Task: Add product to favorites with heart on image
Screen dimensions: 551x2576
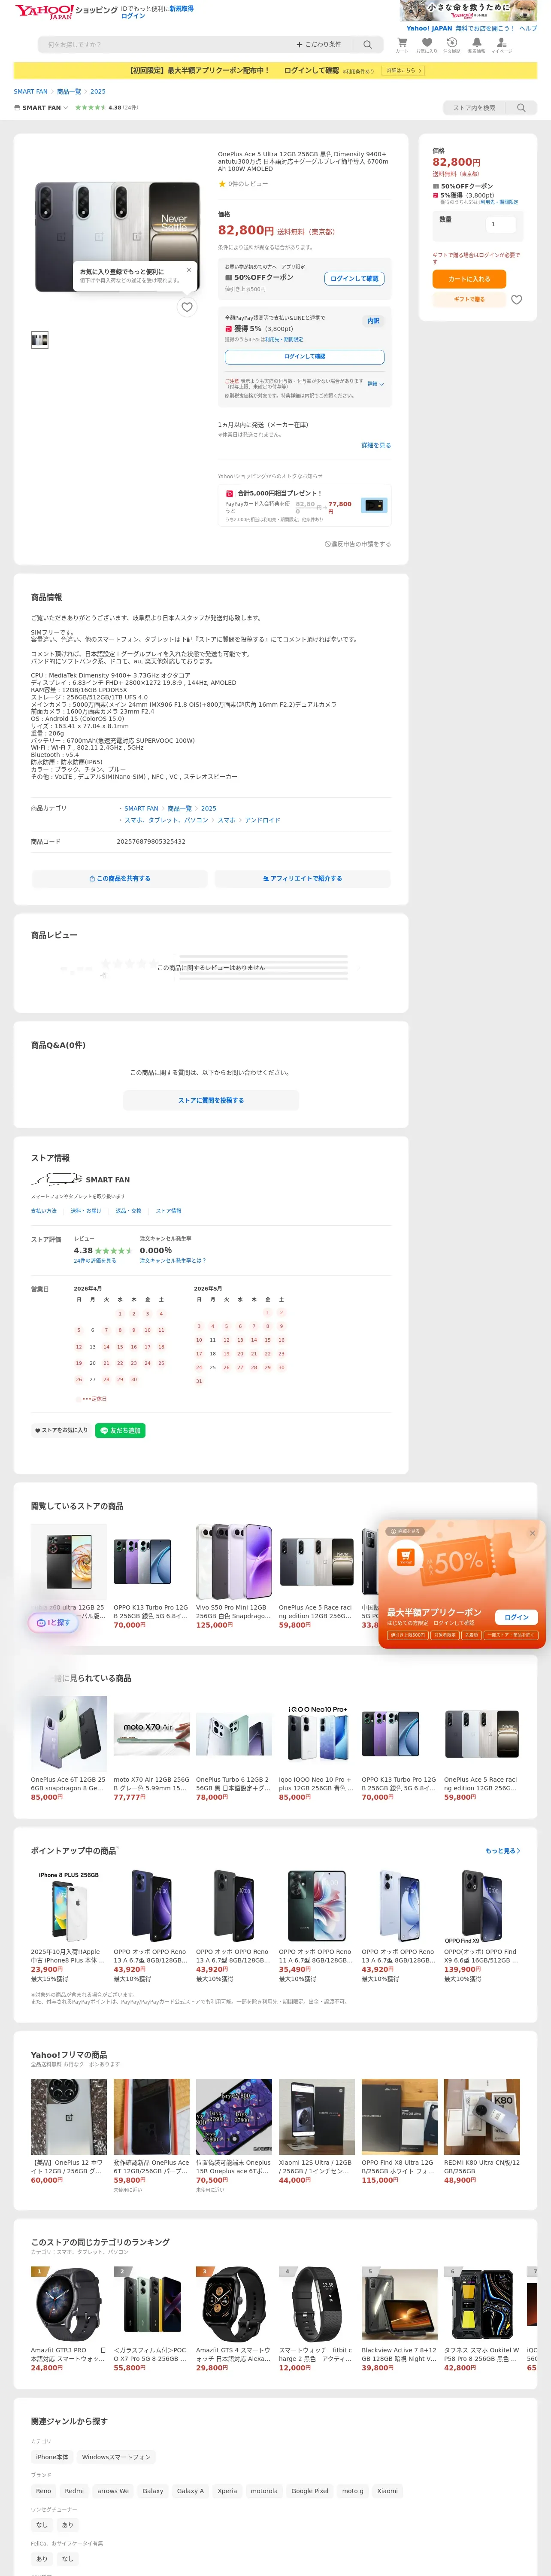Action: point(187,307)
